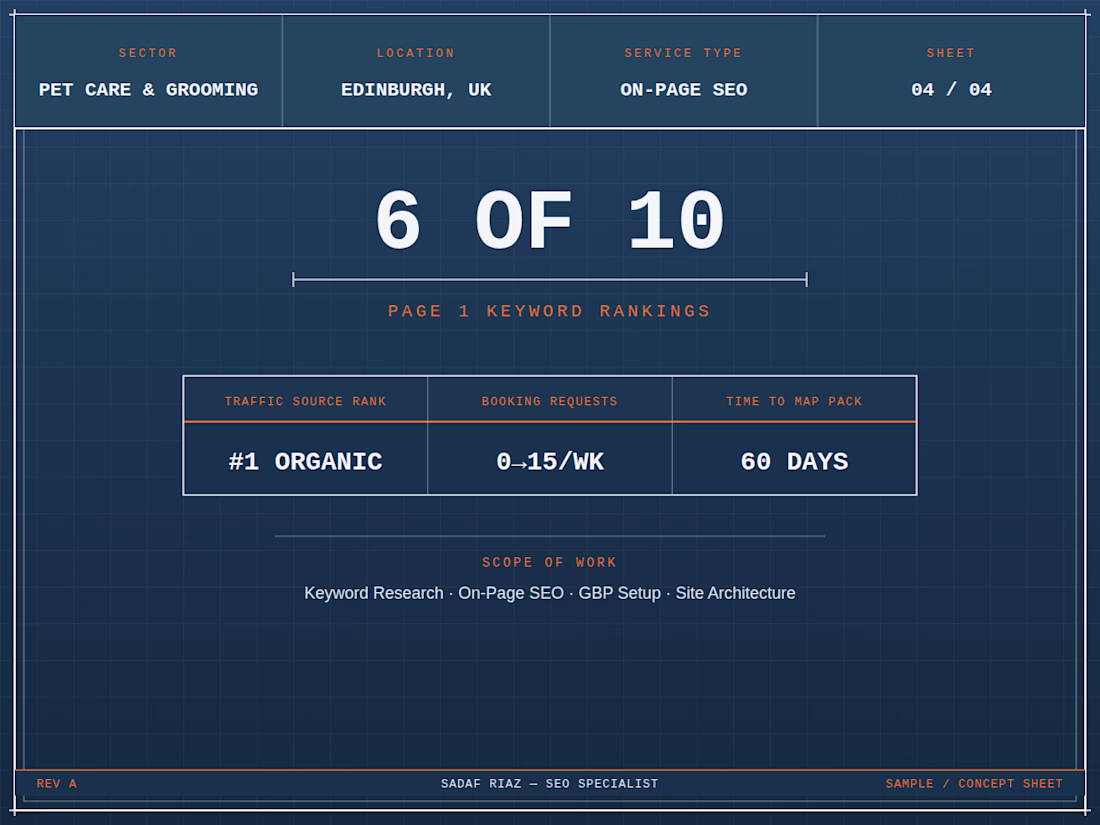Click the LOCATION header label
The width and height of the screenshot is (1100, 825).
click(x=415, y=53)
